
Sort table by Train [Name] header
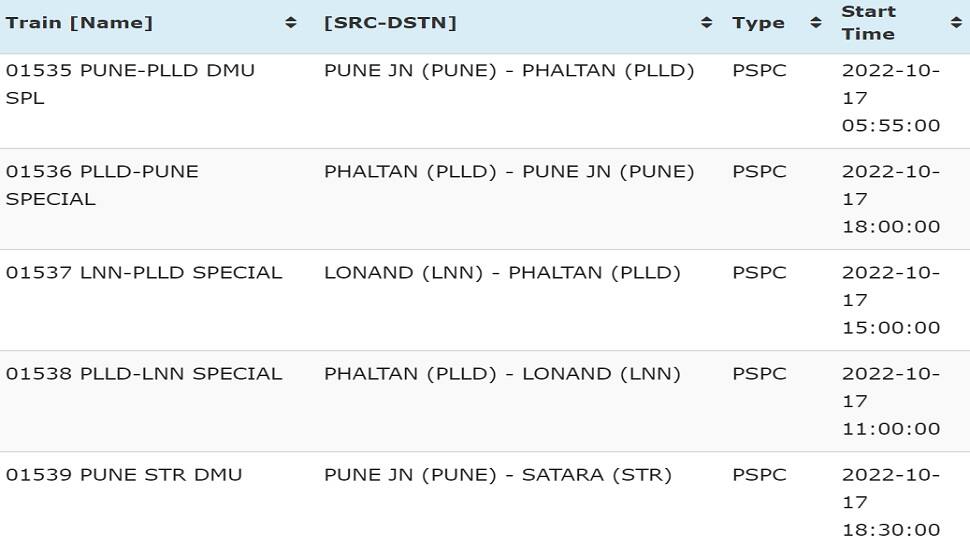pos(79,23)
